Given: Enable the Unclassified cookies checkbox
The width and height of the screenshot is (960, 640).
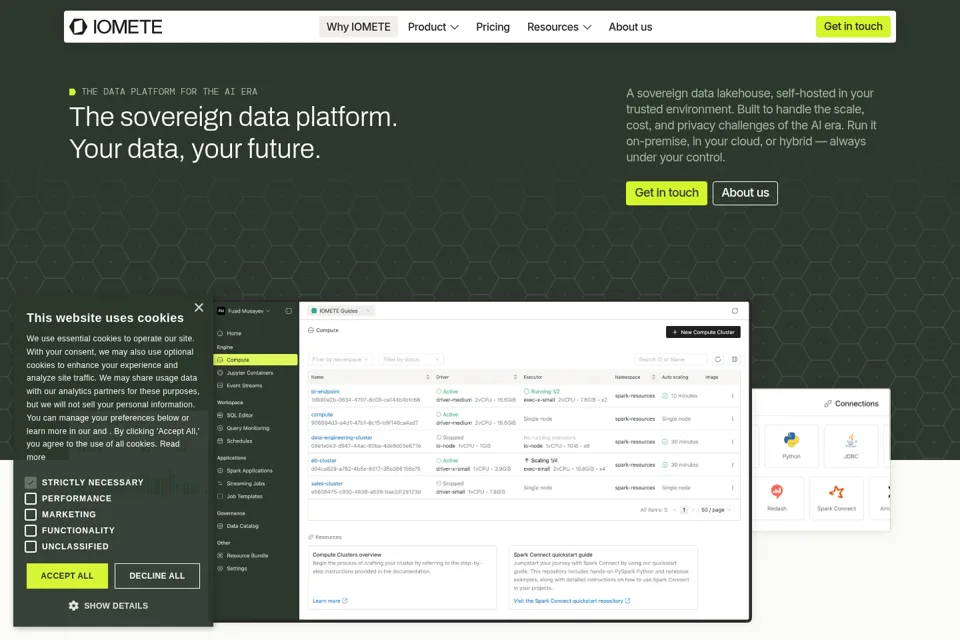Looking at the screenshot, I should pos(31,546).
